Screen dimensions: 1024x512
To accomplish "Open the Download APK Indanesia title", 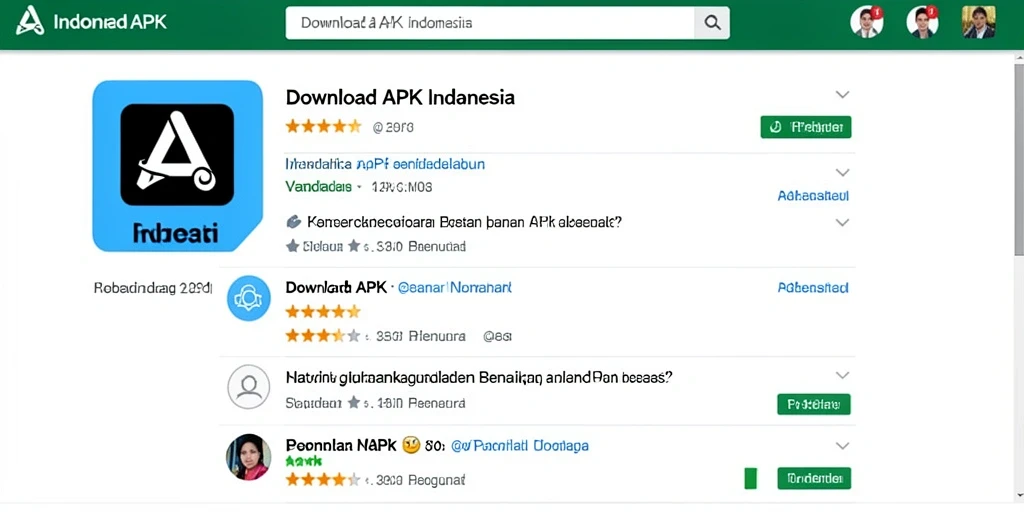I will click(x=400, y=97).
